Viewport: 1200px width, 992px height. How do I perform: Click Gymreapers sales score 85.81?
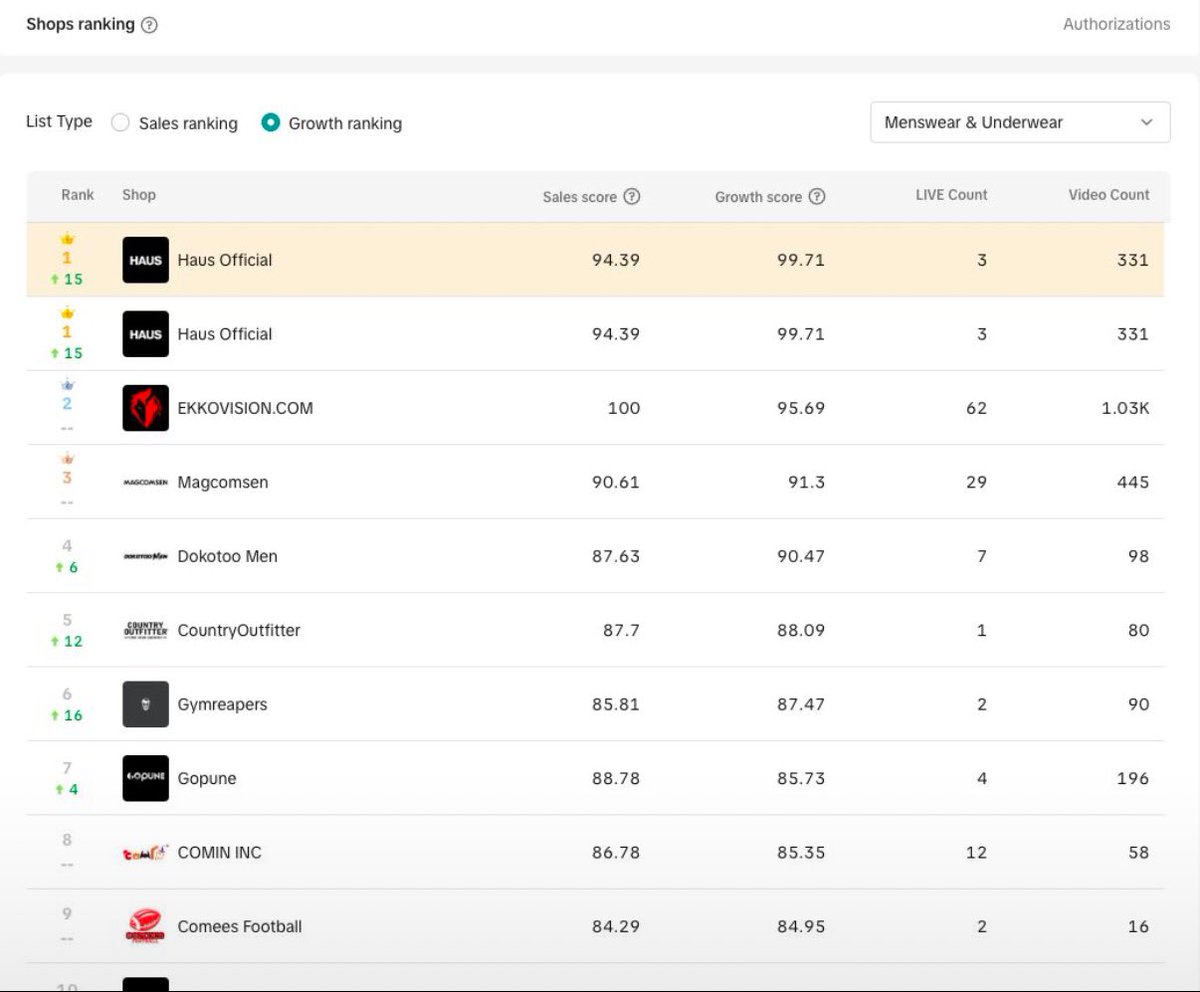point(616,704)
